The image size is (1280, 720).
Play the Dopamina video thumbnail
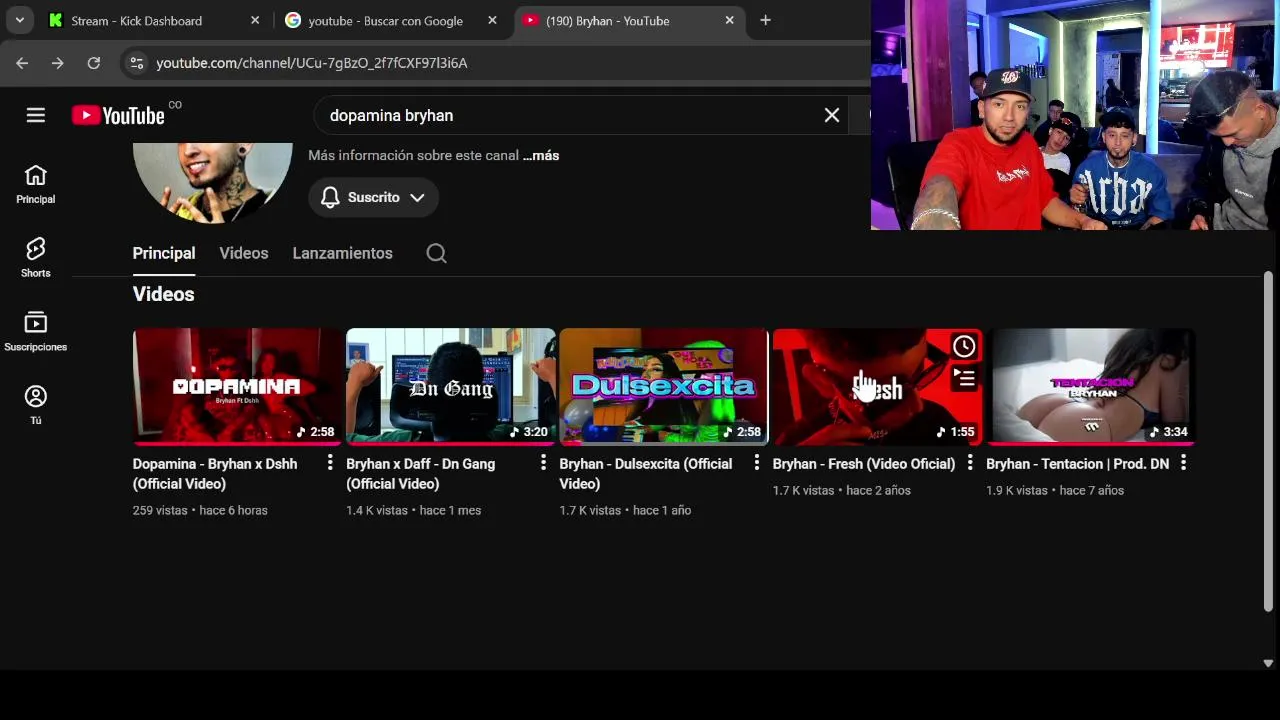[x=238, y=386]
